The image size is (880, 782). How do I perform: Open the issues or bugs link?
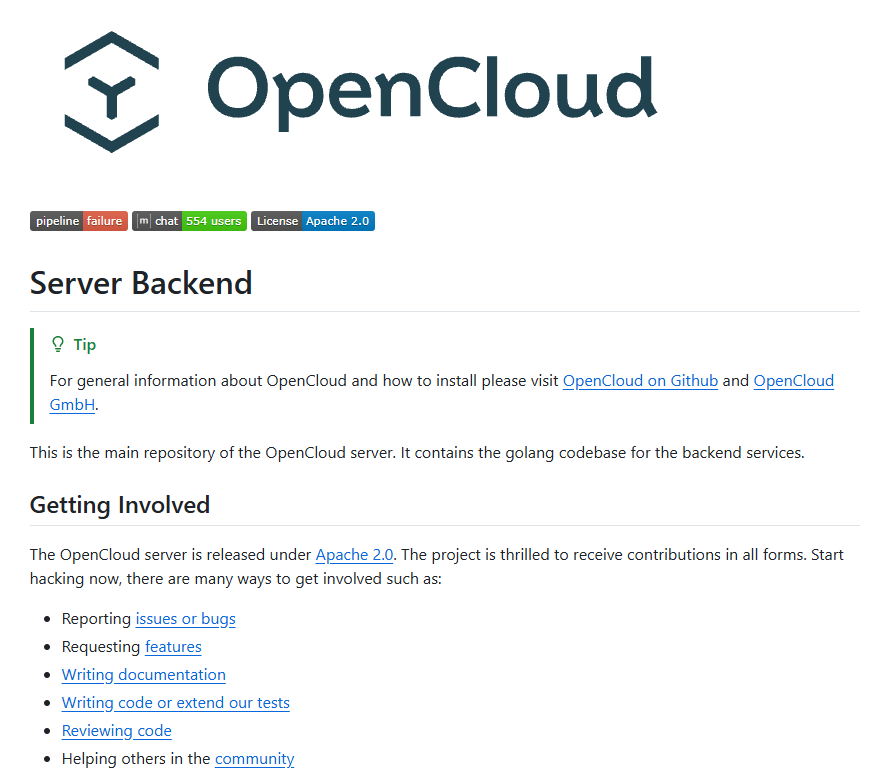pyautogui.click(x=185, y=618)
